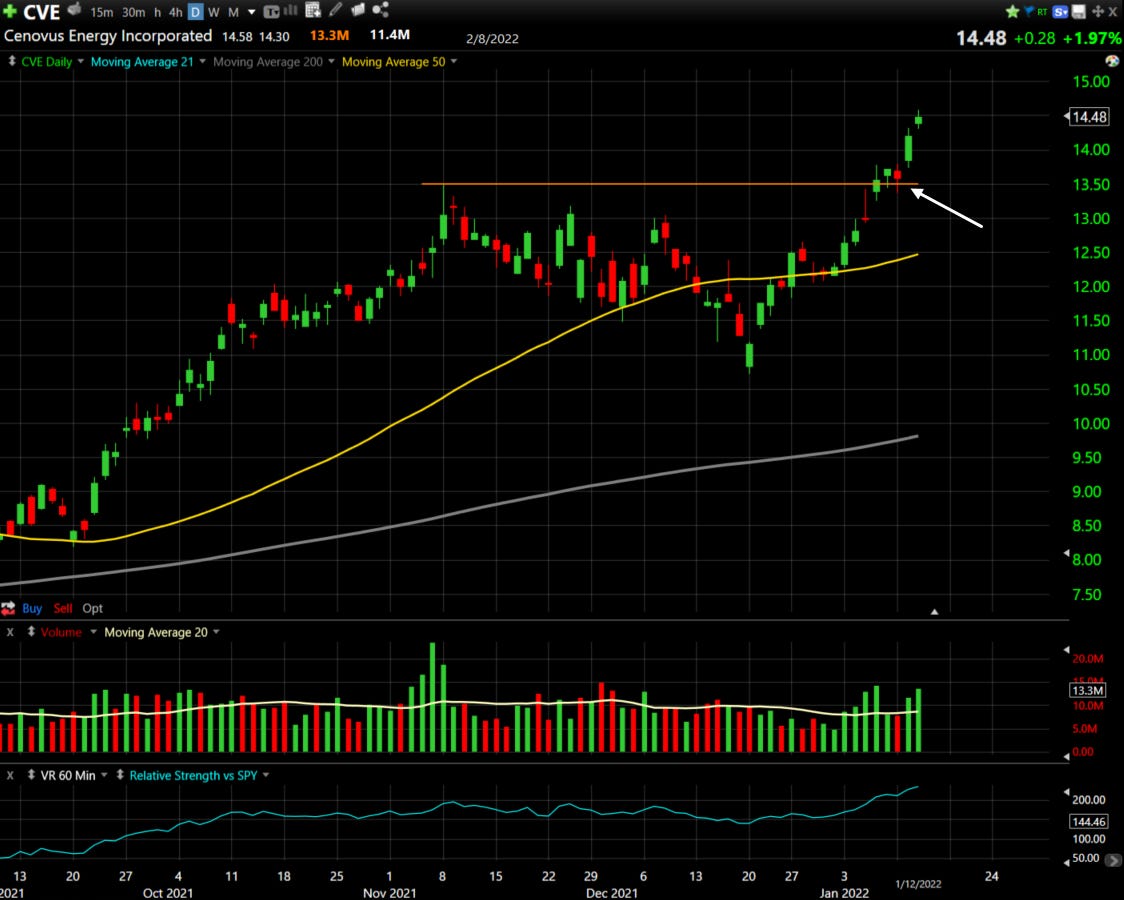1124x900 pixels.
Task: Click the Sell button
Action: [63, 608]
